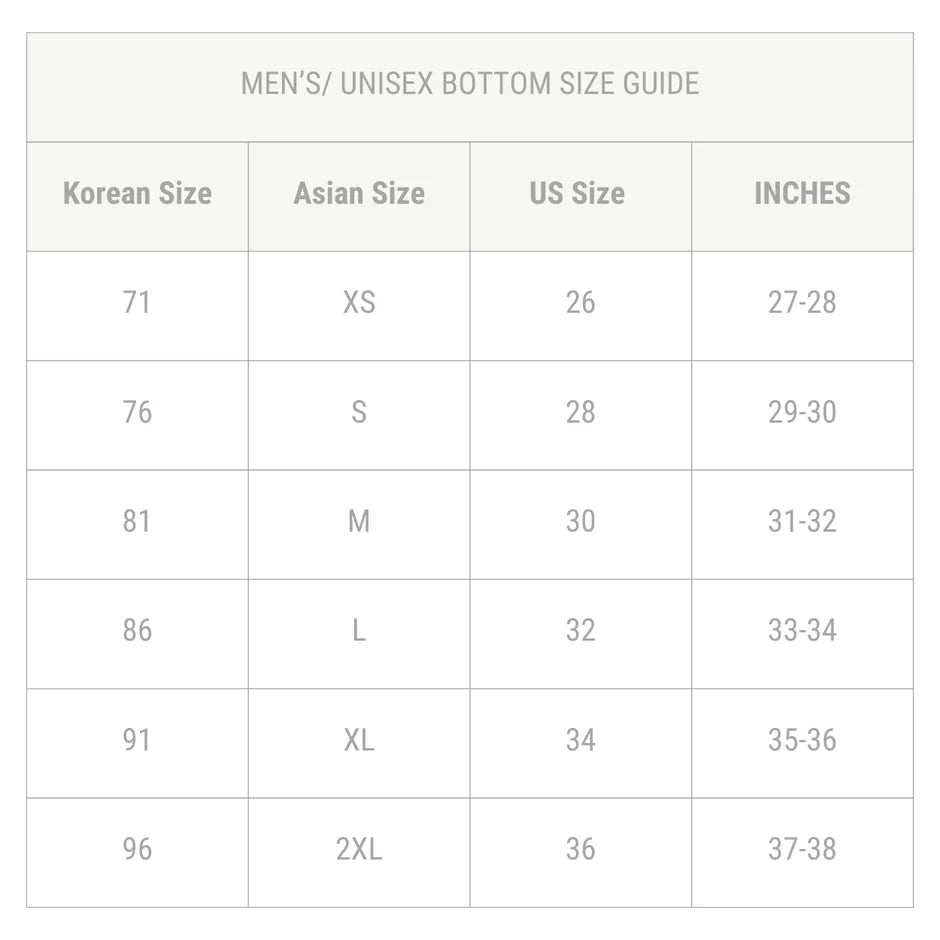940x940 pixels.
Task: Click the 2XL Asian size cell
Action: tap(359, 849)
